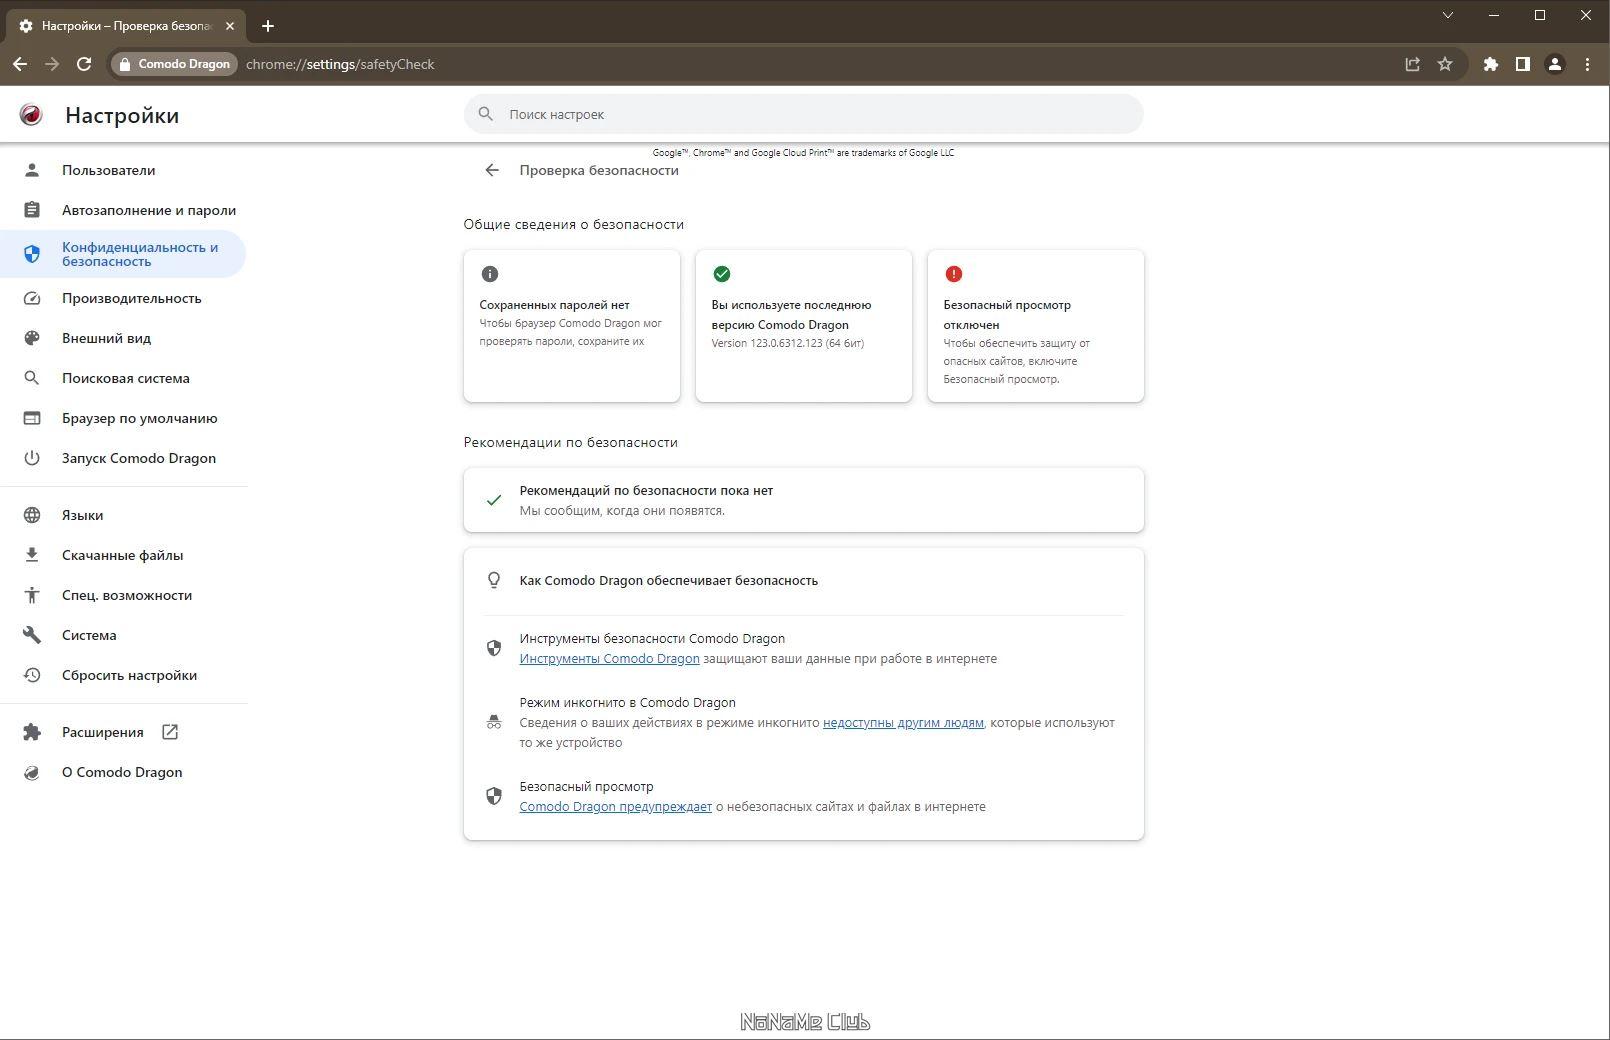
Task: Click the speedometer icon beside Производительность
Action: [x=32, y=298]
